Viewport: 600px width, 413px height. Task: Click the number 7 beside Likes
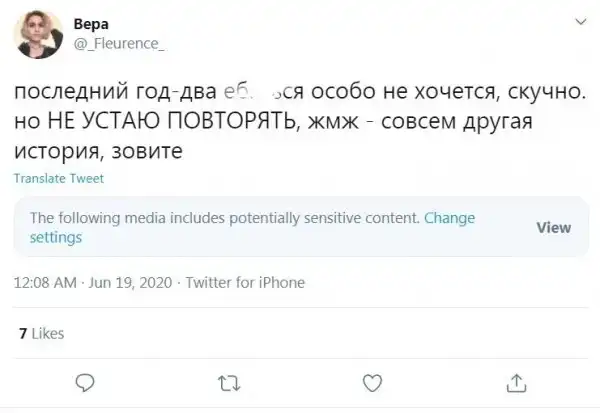pyautogui.click(x=22, y=333)
